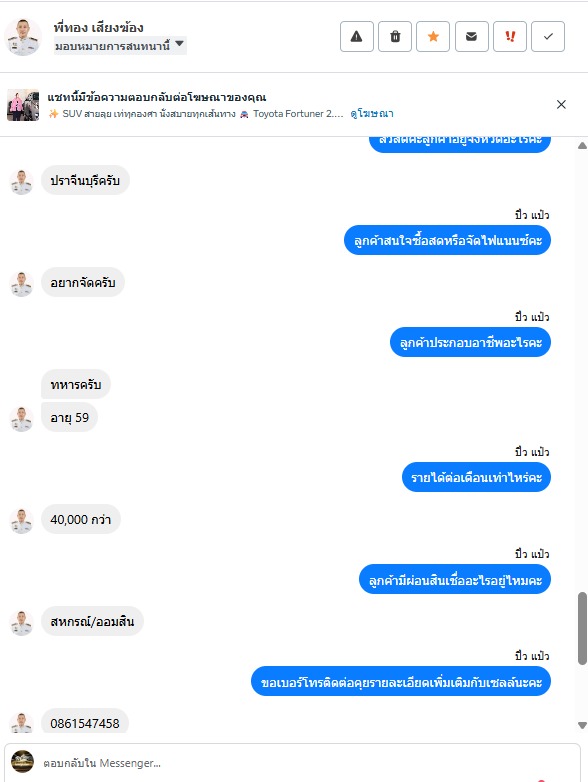Click the Toyota Fortuner ad thumbnail
The image size is (588, 782).
tap(23, 105)
